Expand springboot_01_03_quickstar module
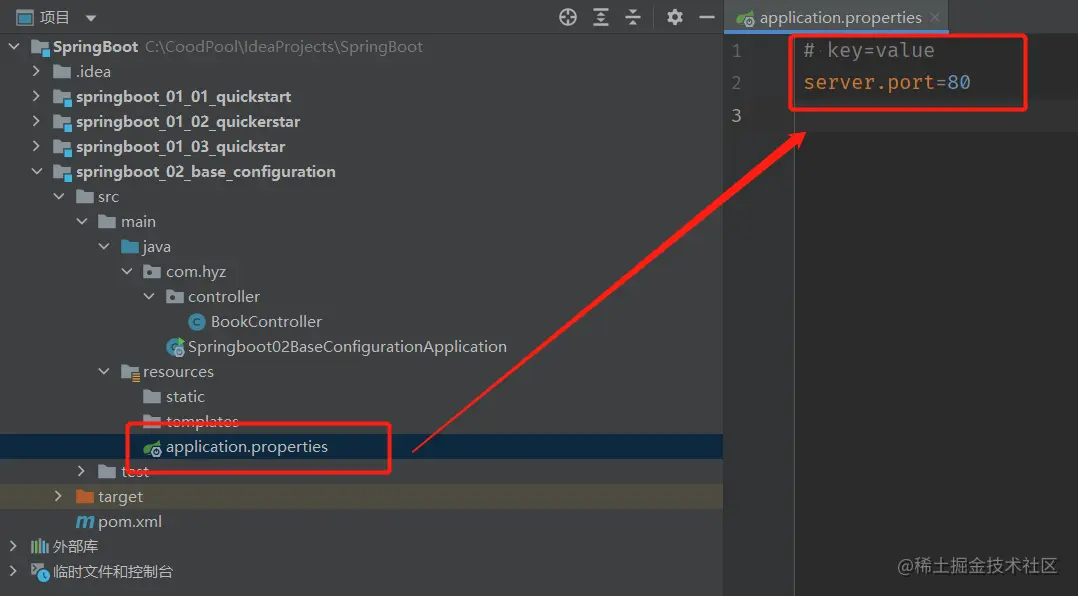This screenshot has width=1078, height=596. click(36, 146)
